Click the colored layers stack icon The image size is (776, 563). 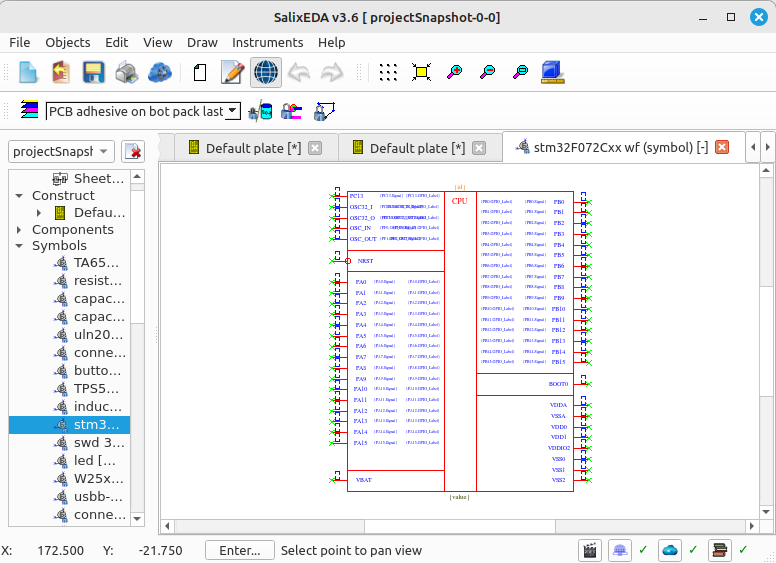(29, 109)
